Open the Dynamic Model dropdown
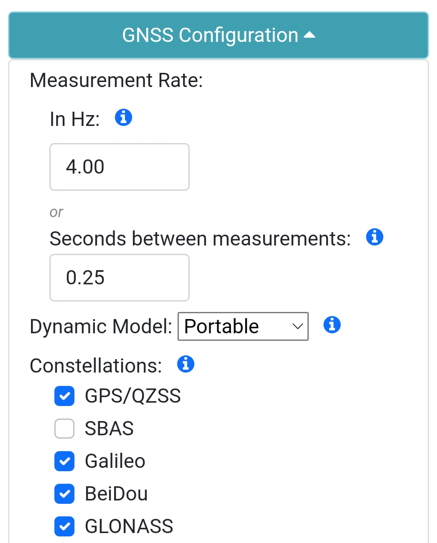 click(x=243, y=327)
